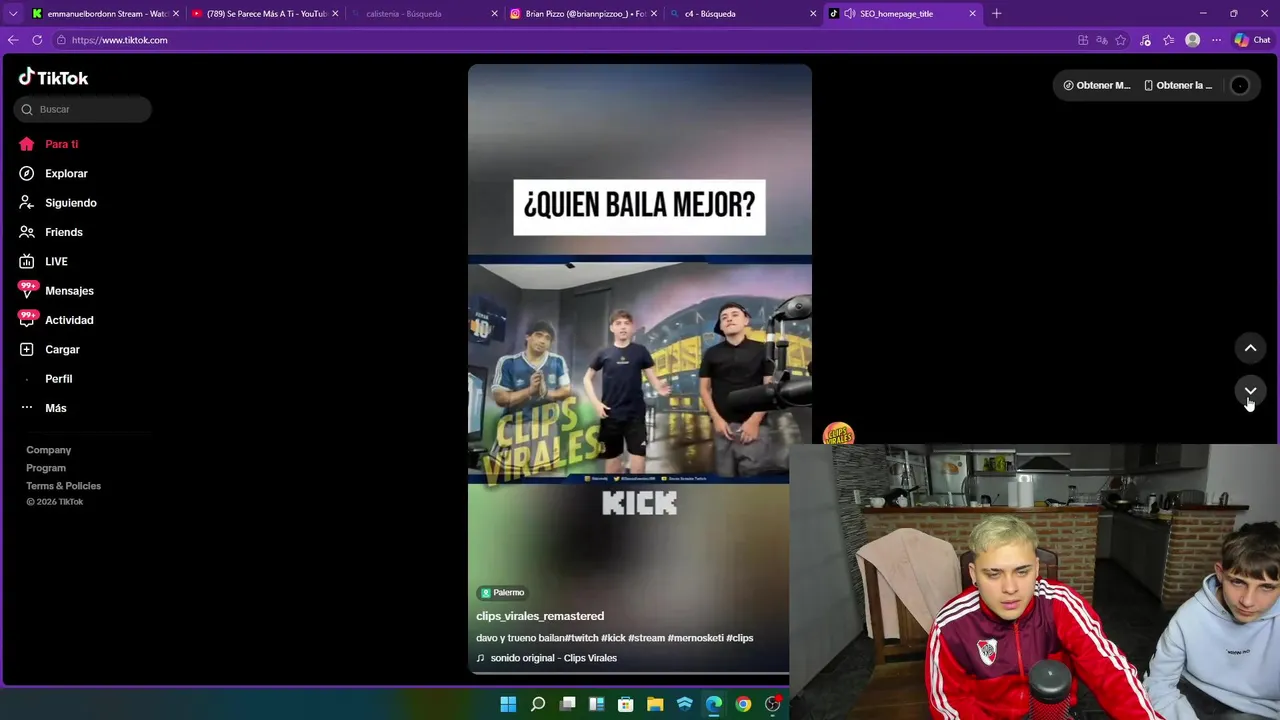Click the browser back arrow

click(x=13, y=40)
